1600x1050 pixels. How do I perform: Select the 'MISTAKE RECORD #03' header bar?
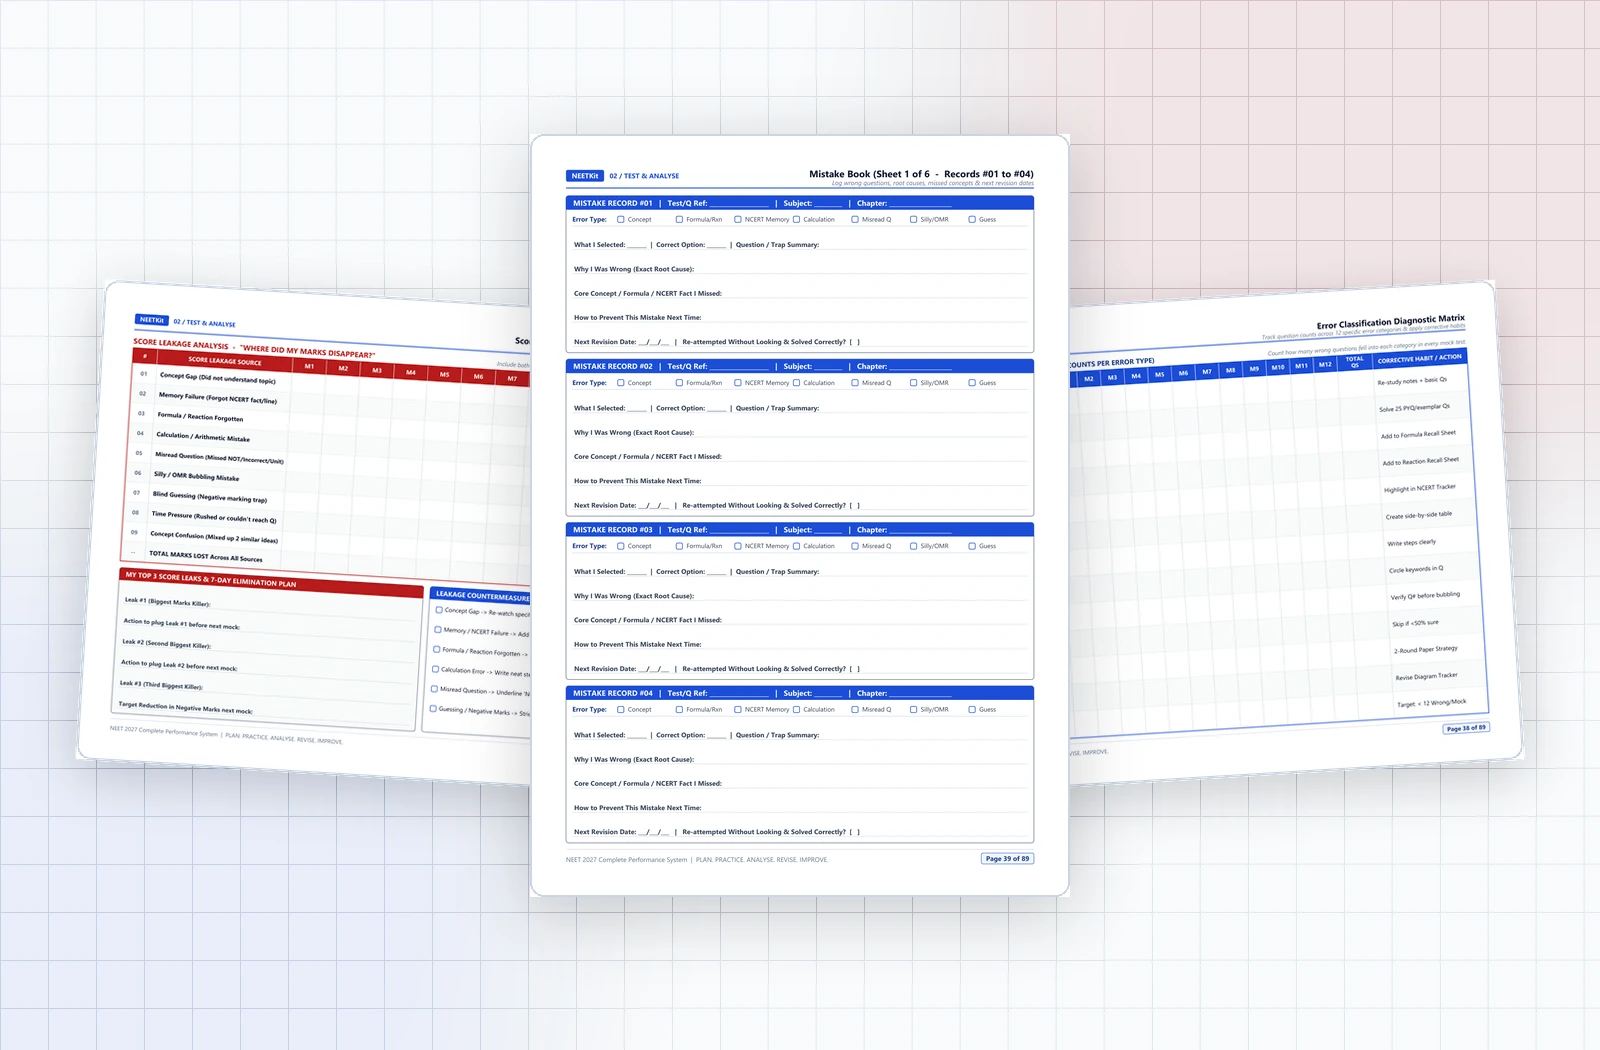(x=800, y=530)
